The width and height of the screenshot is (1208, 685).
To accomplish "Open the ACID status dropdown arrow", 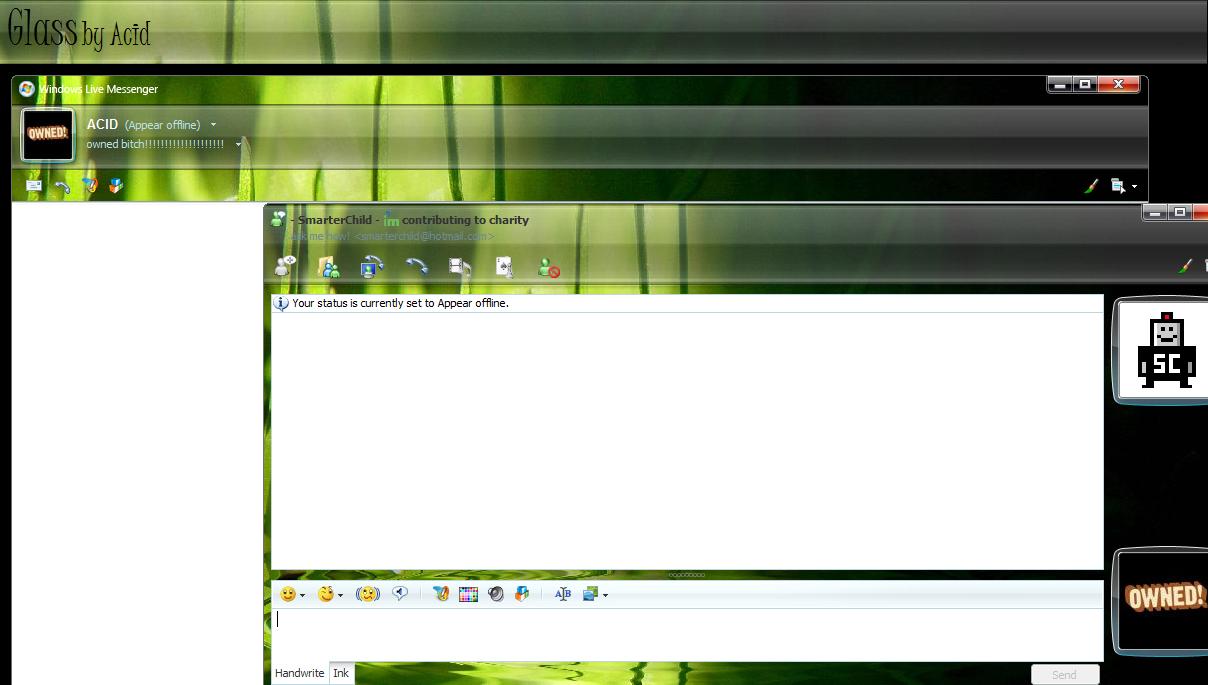I will pos(213,125).
